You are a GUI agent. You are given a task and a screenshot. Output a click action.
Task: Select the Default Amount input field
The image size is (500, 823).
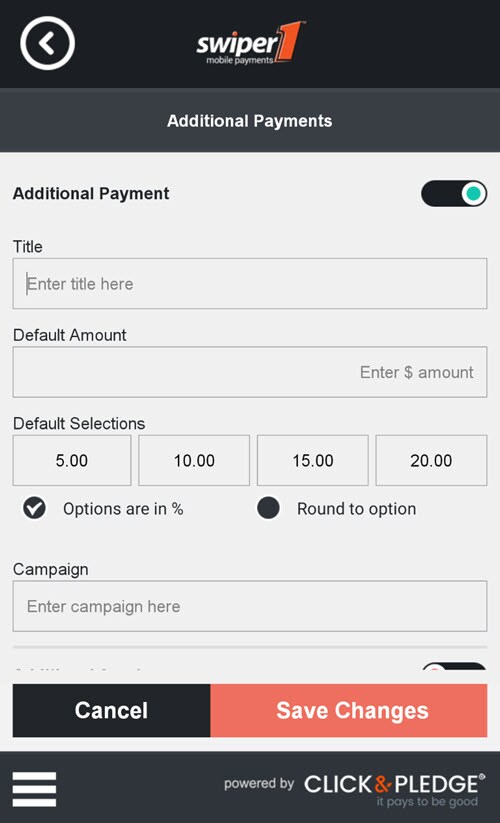pyautogui.click(x=250, y=372)
